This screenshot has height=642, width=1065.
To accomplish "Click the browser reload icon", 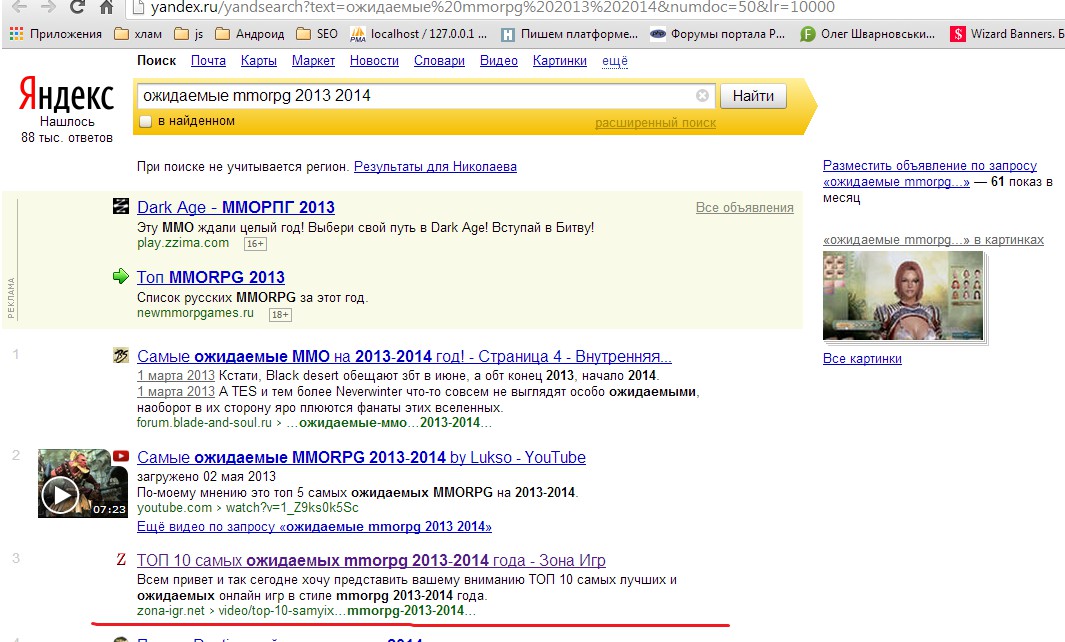I will click(x=77, y=7).
